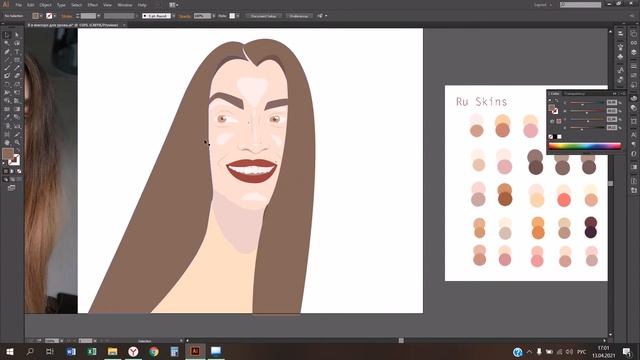Image resolution: width=640 pixels, height=360 pixels.
Task: Activate the brown Fill box in Tools panel
Action: click(7, 153)
